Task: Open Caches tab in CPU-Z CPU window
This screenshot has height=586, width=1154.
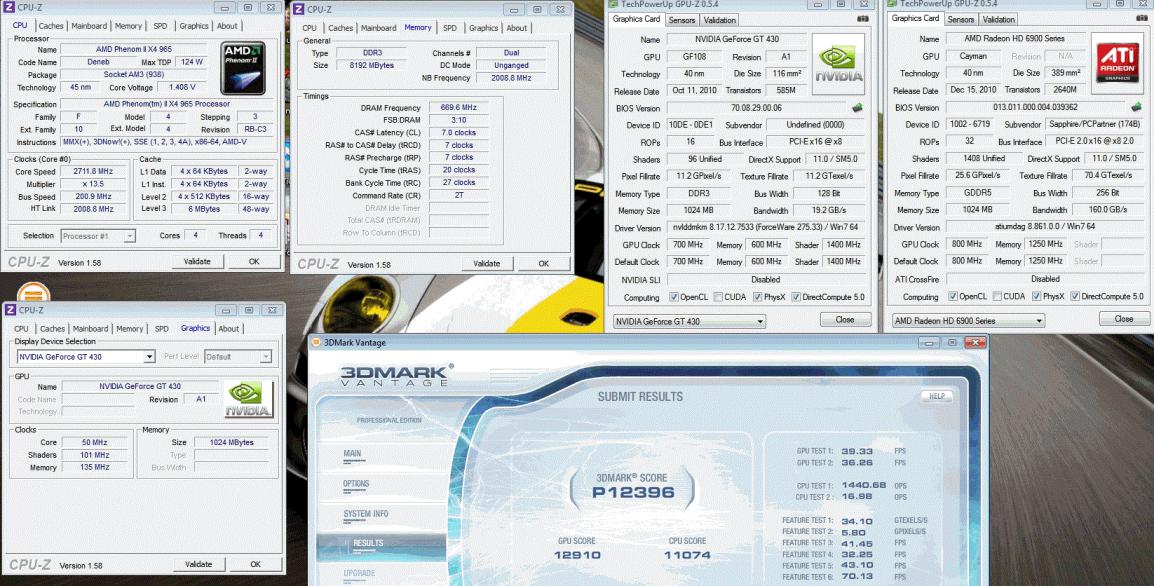Action: (x=51, y=26)
